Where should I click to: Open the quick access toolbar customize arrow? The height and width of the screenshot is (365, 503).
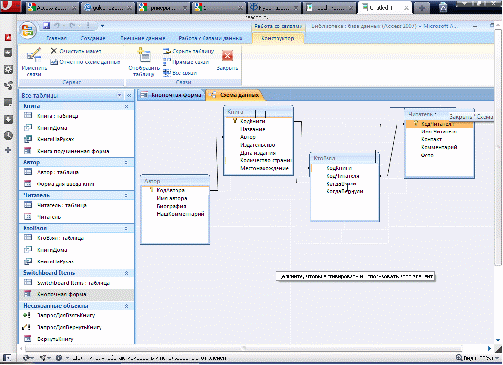tap(102, 26)
